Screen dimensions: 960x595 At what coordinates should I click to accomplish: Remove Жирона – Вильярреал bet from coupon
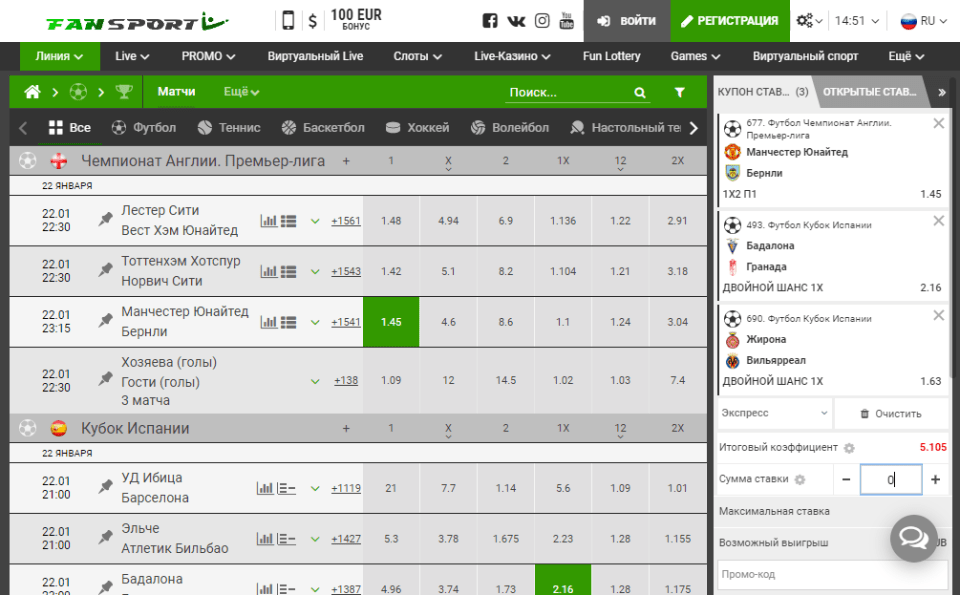coord(939,315)
